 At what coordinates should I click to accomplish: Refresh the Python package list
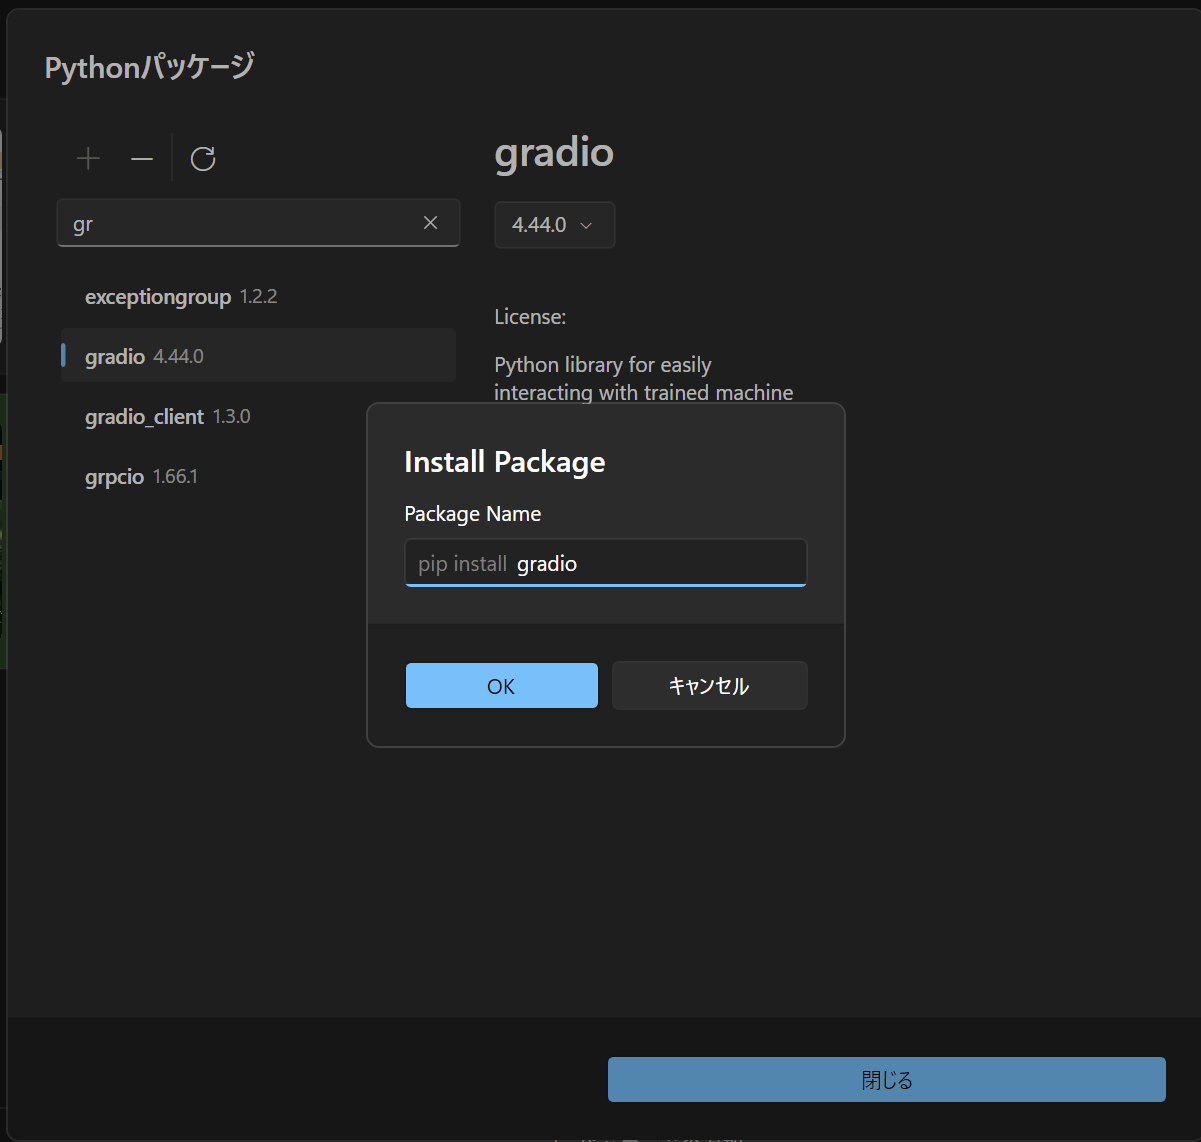(203, 159)
